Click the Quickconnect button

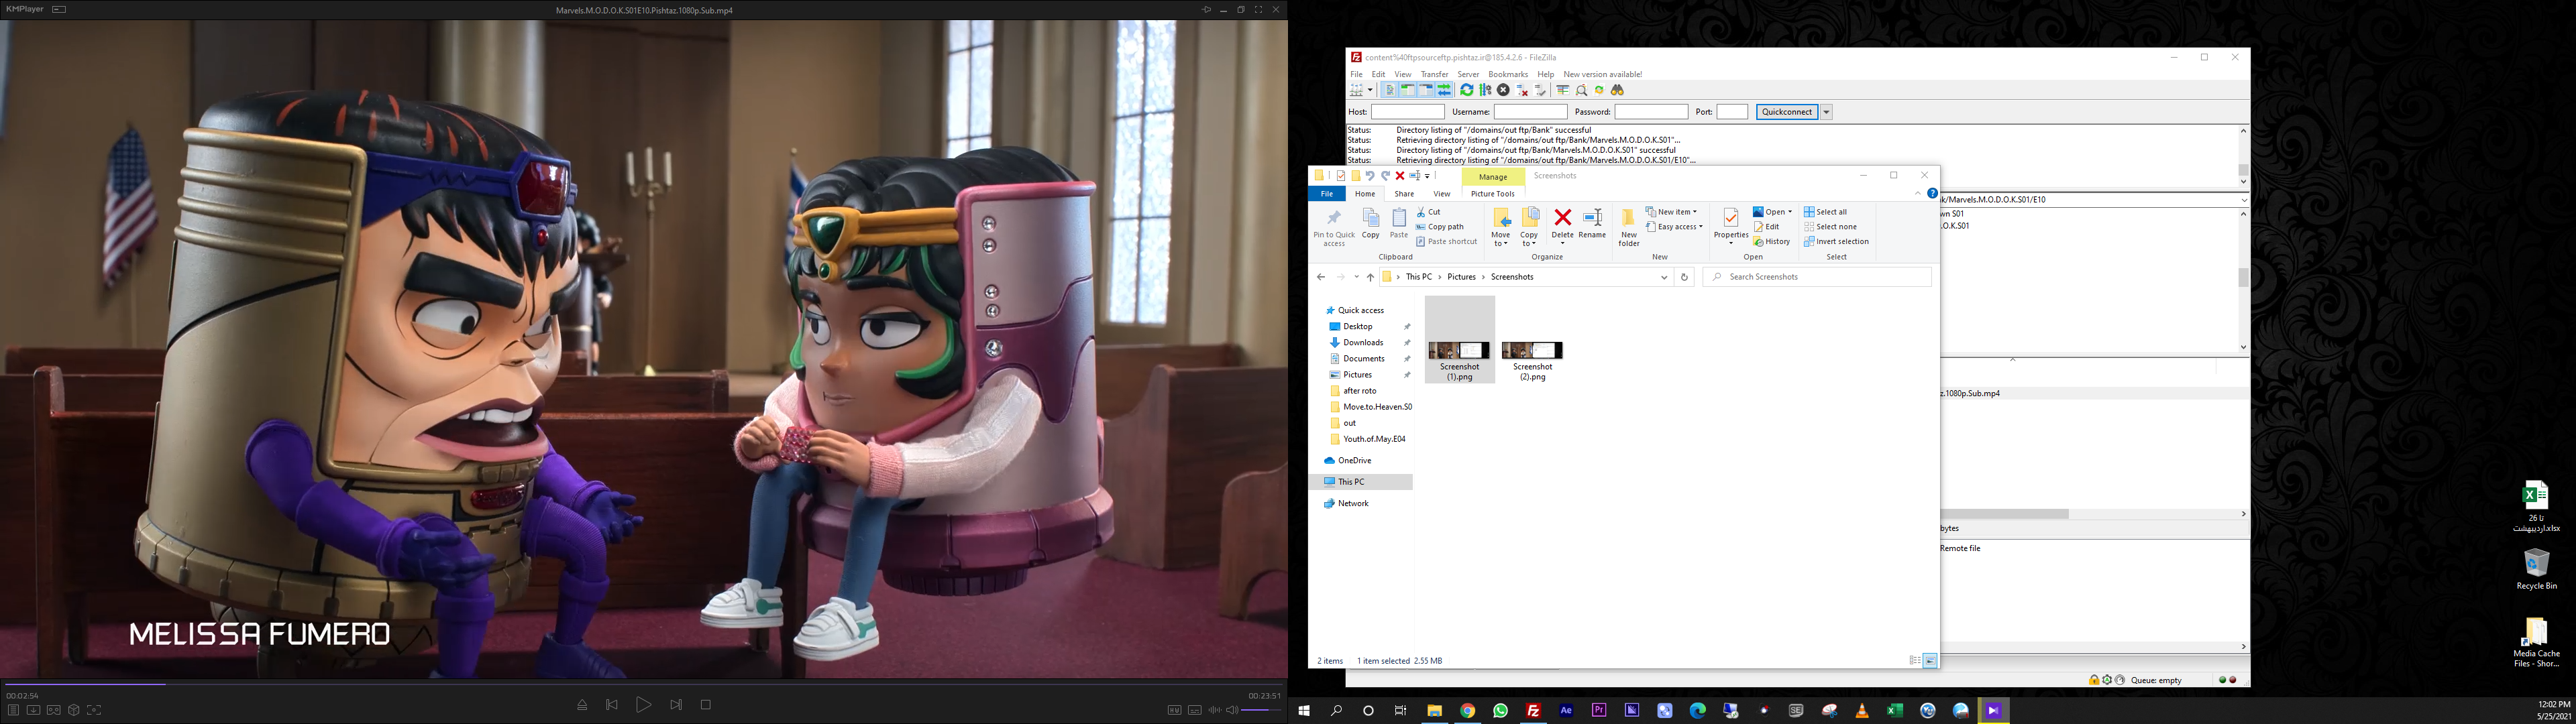tap(1786, 112)
